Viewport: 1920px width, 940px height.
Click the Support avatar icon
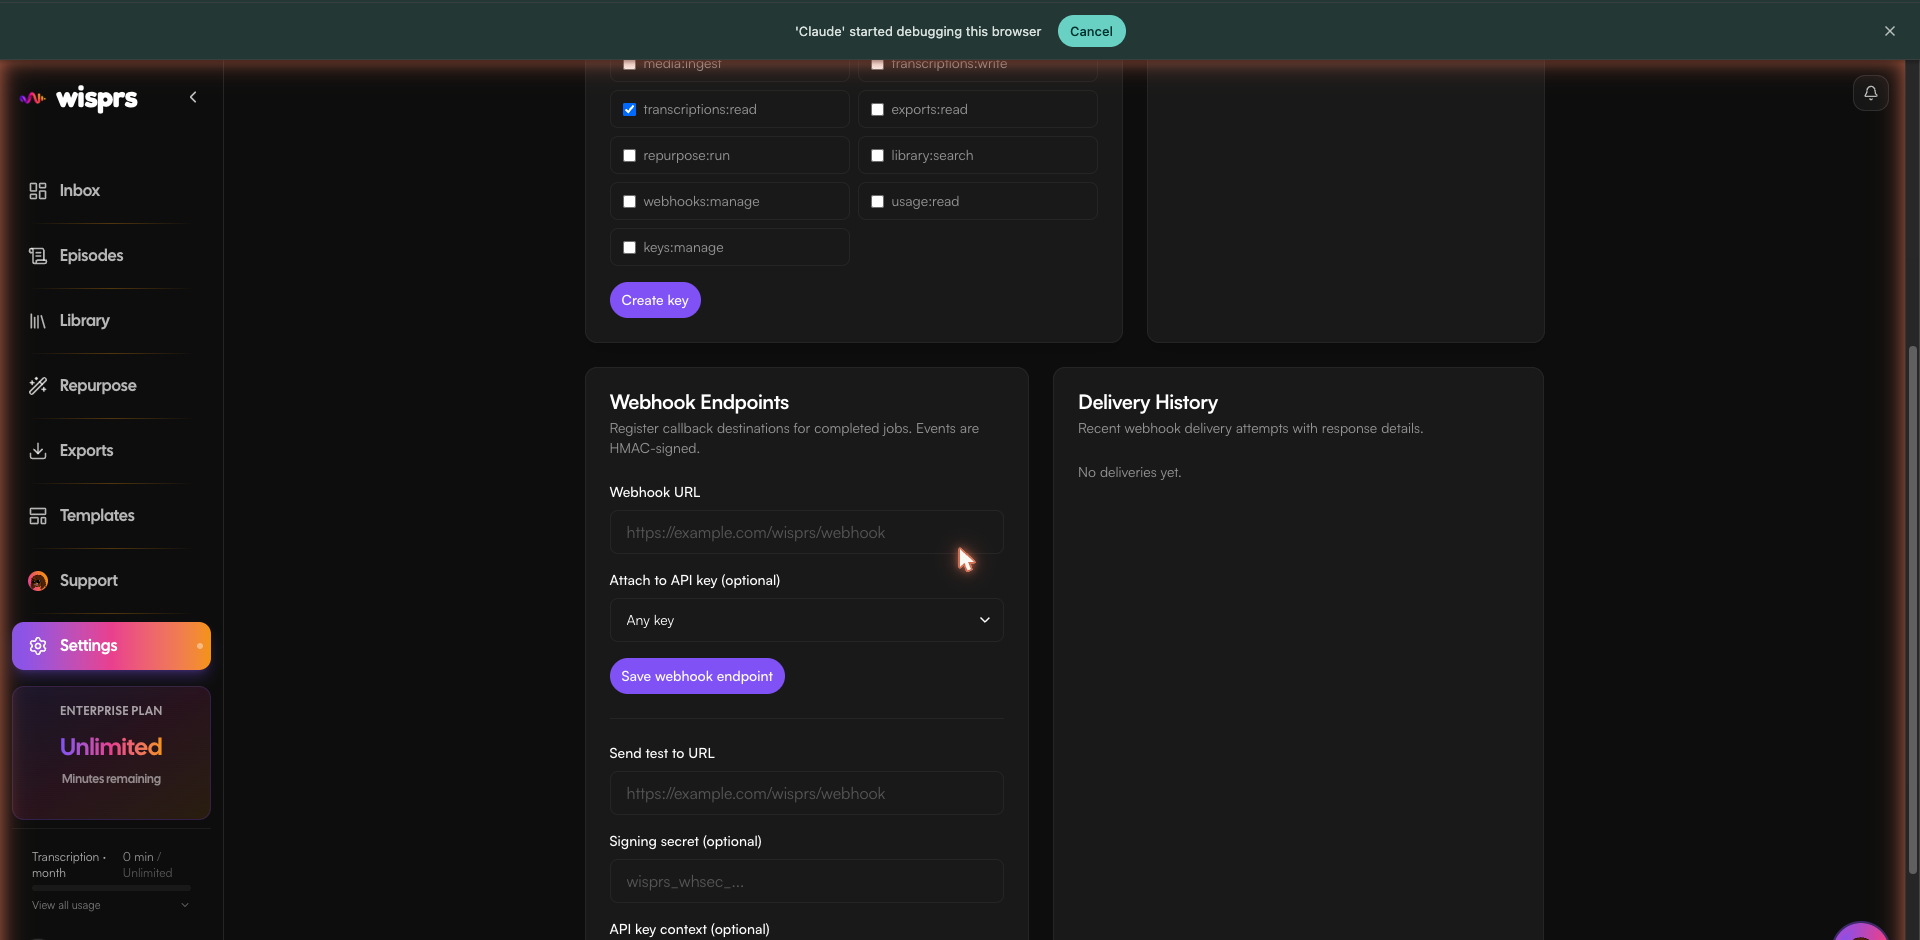[x=38, y=581]
